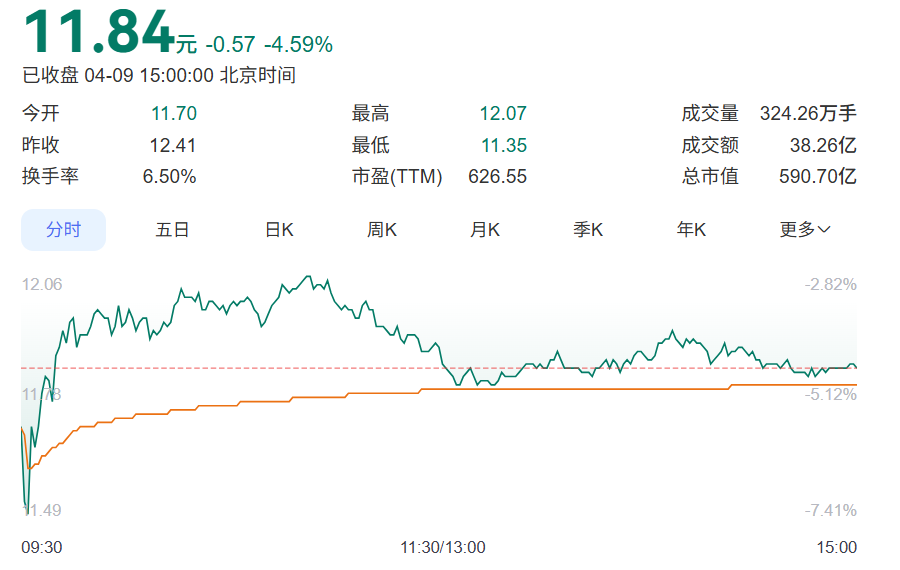Image resolution: width=900 pixels, height=570 pixels.
Task: Click the 成交量 value 324.26万手
Action: (808, 114)
